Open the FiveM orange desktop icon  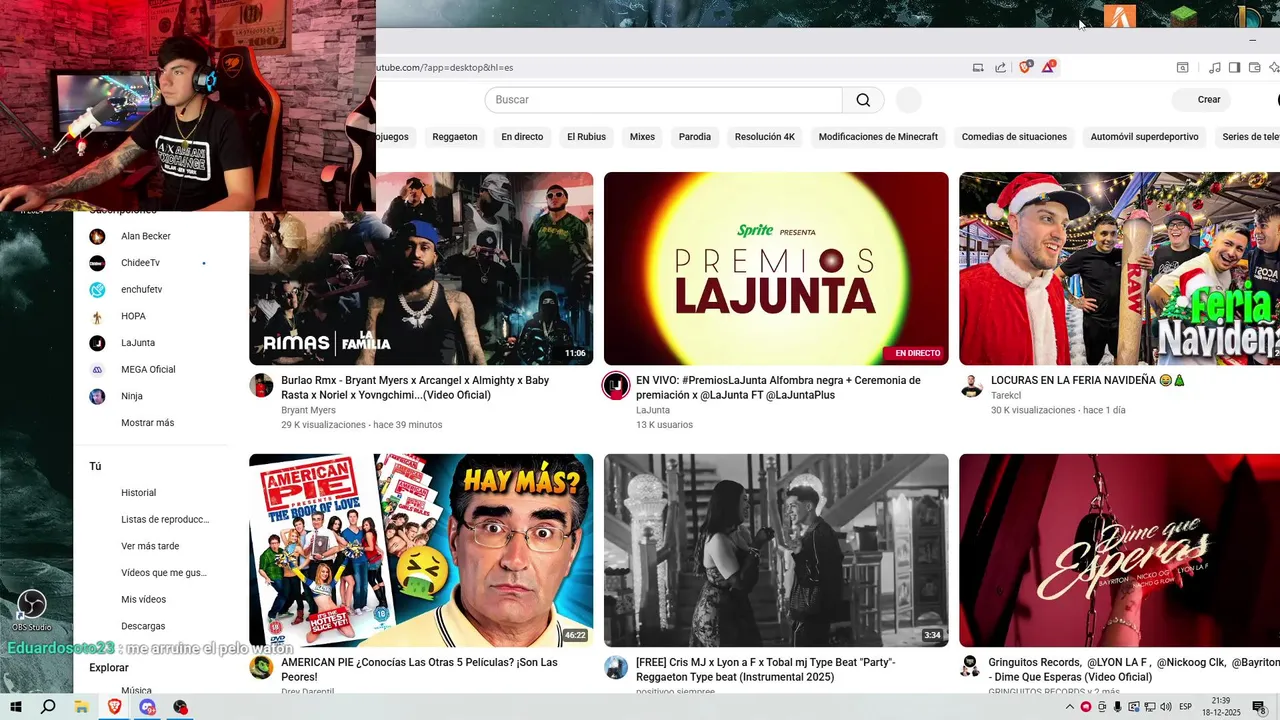1120,16
